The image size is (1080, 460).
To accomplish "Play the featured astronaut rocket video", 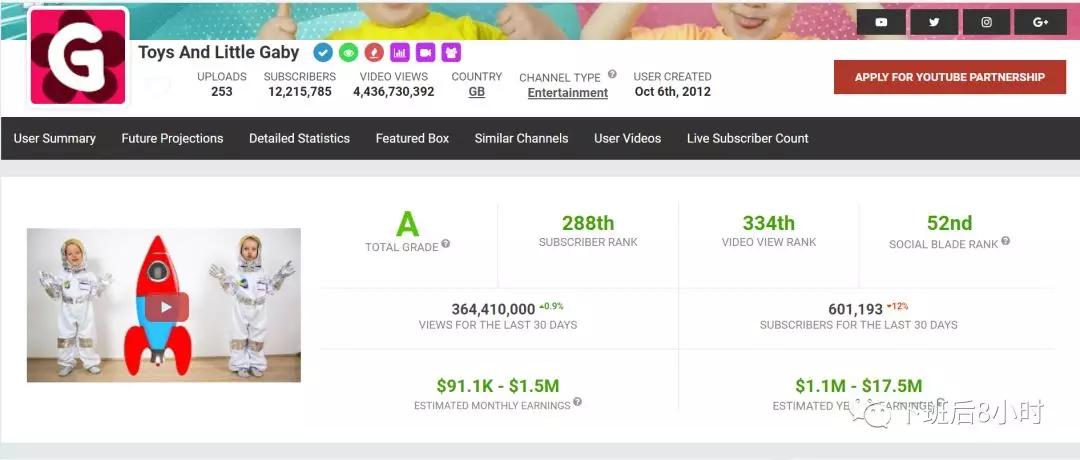I will (x=164, y=306).
